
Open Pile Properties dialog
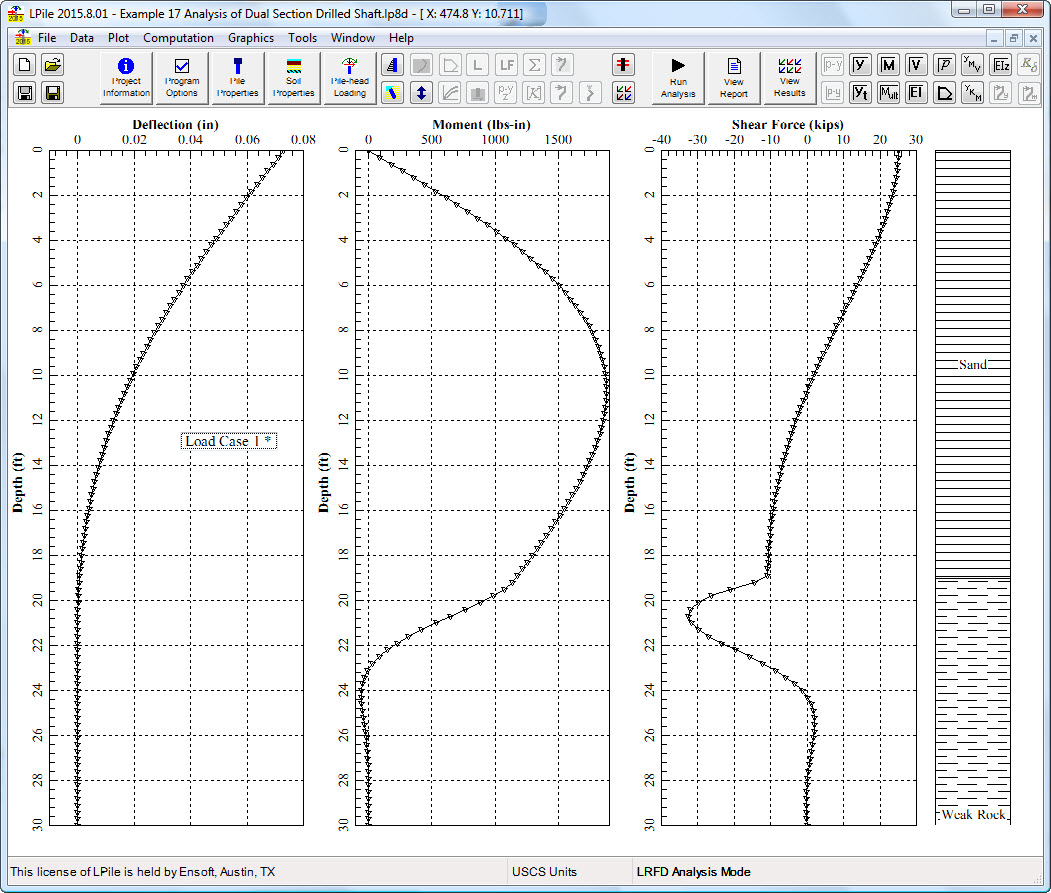click(238, 78)
